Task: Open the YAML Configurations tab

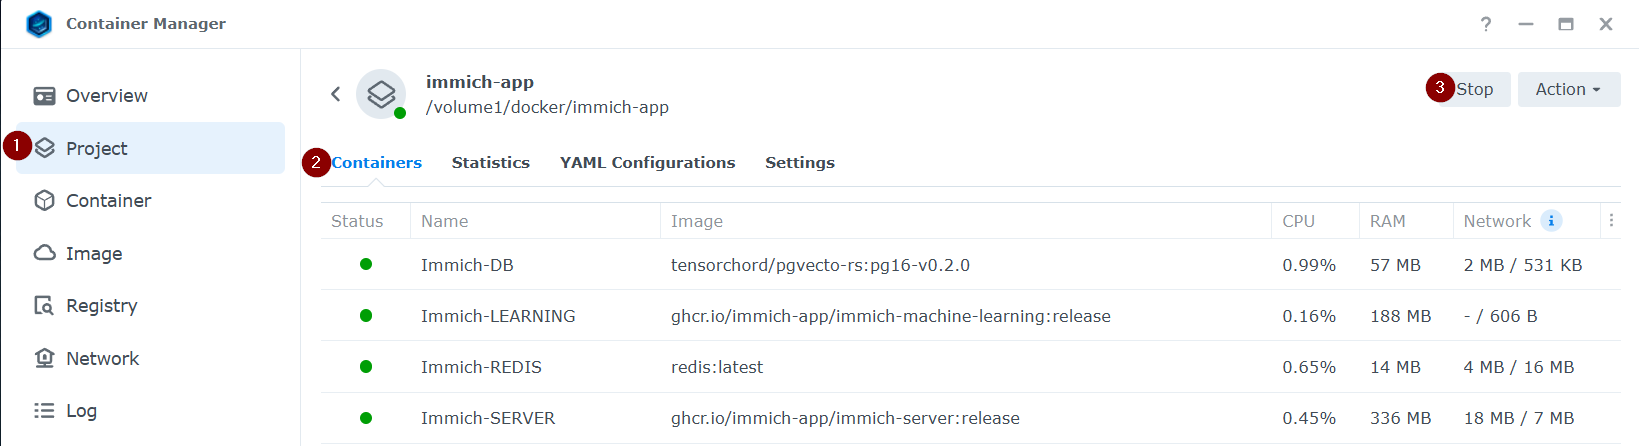Action: point(648,162)
